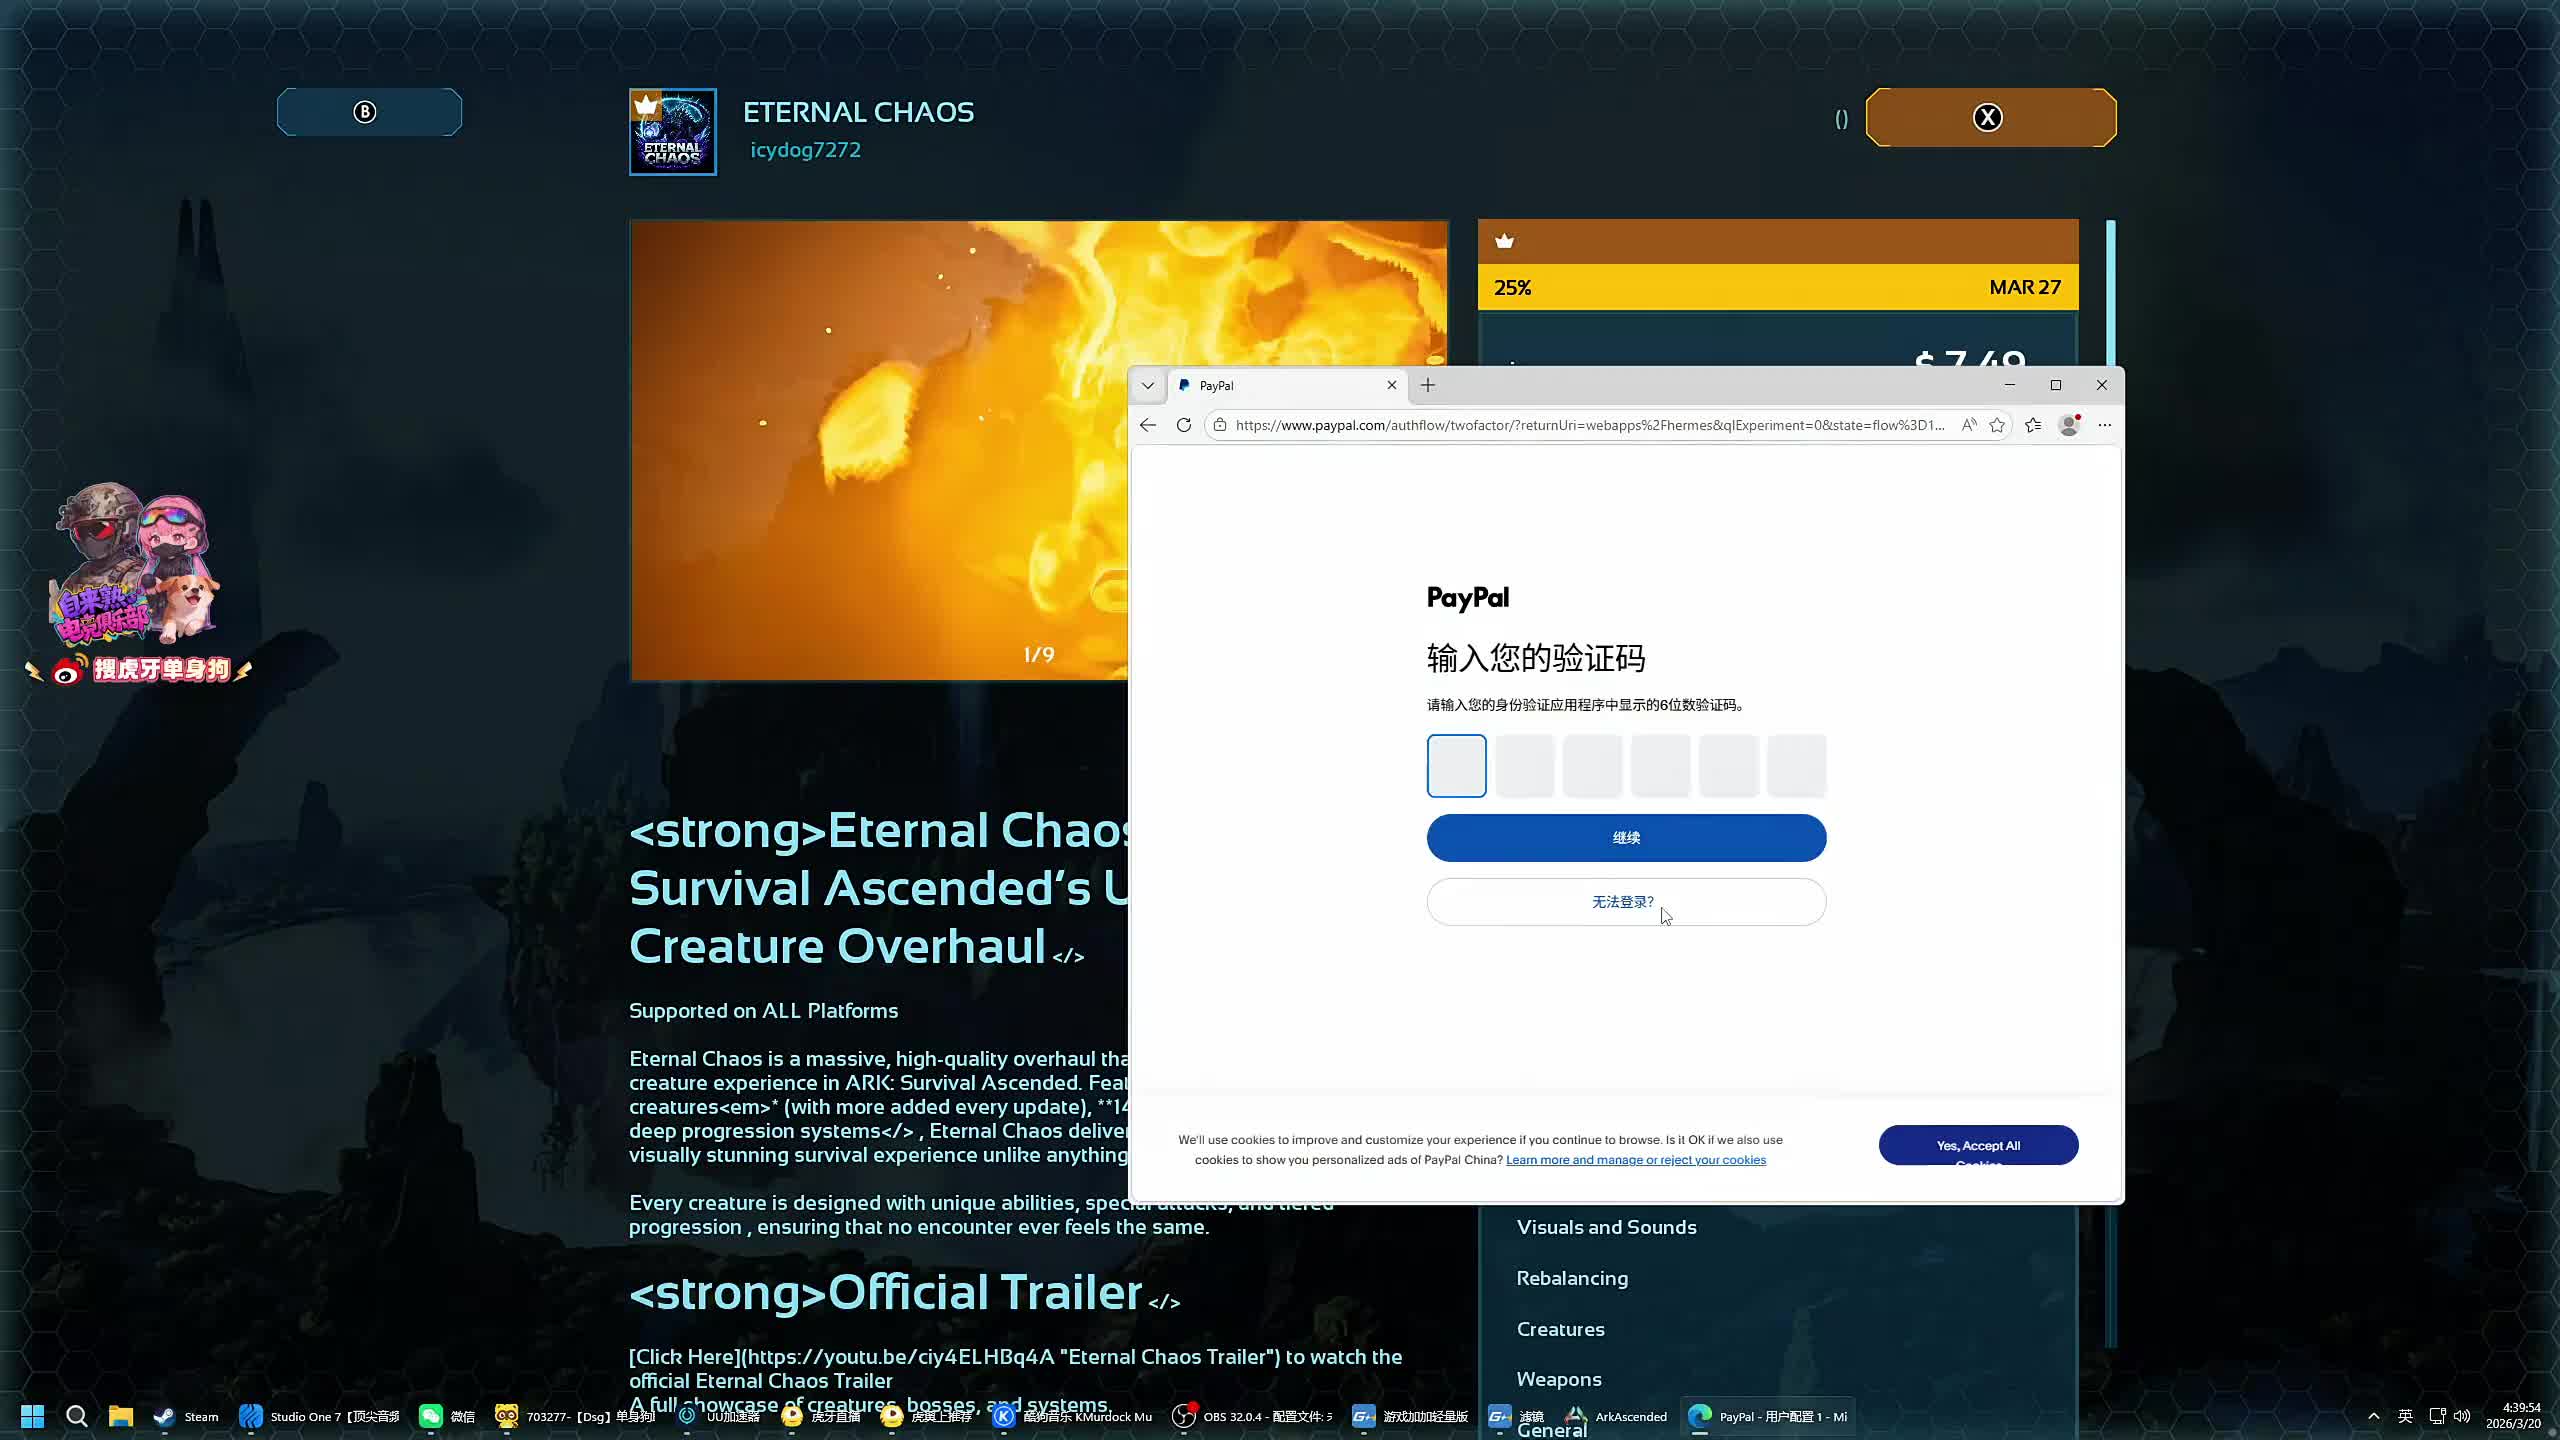The height and width of the screenshot is (1440, 2560).
Task: Refresh the PayPal page
Action: tap(1184, 425)
